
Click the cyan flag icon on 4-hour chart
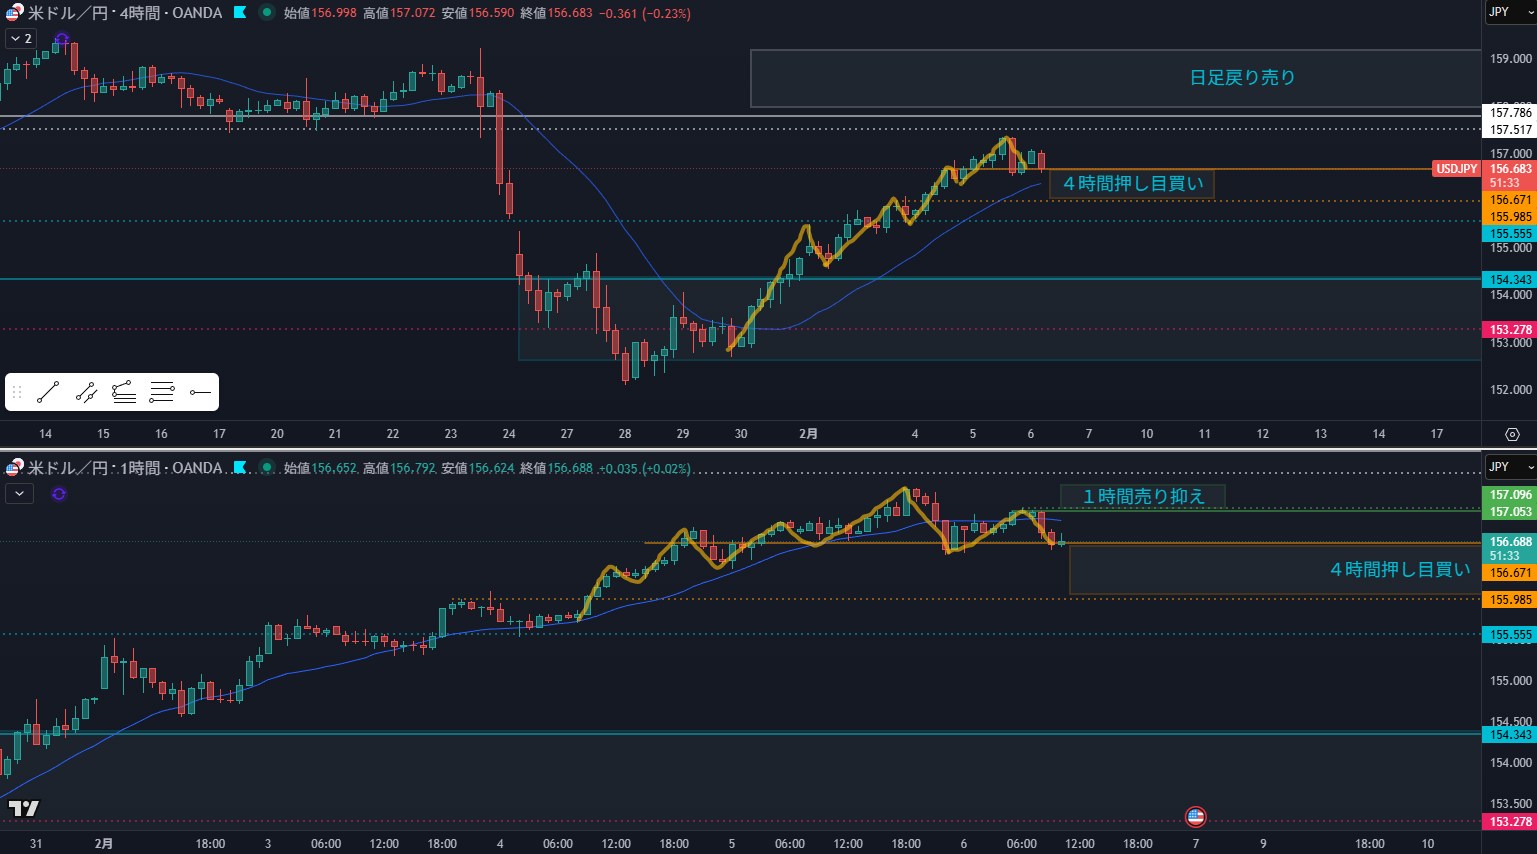[240, 13]
